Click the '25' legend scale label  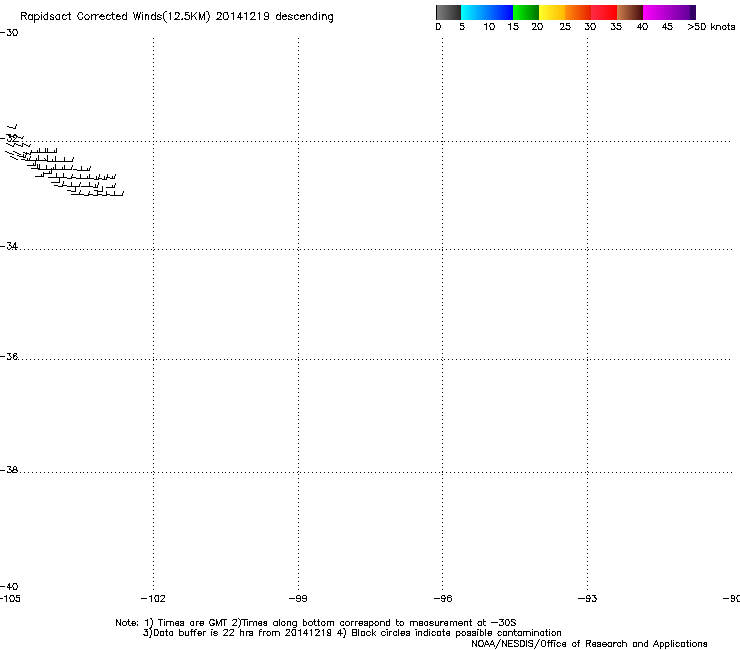pyautogui.click(x=565, y=27)
